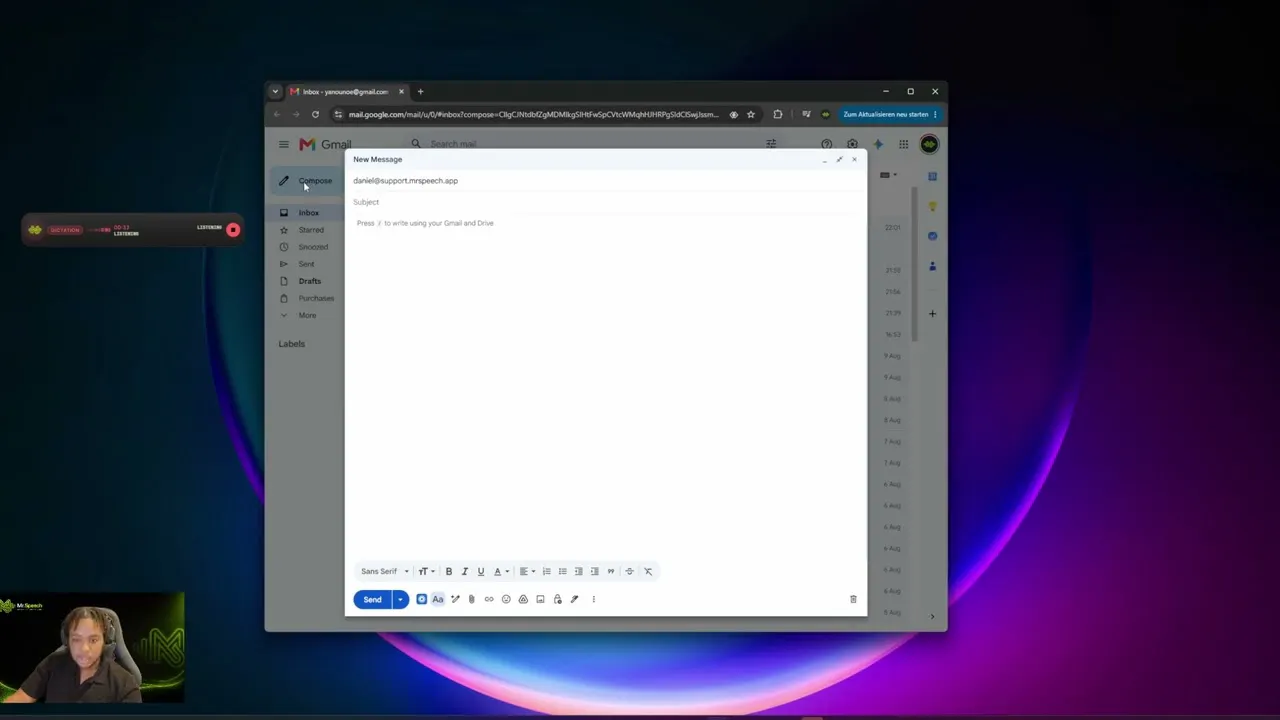Click Zum Aktualisieren neu starten button

pyautogui.click(x=889, y=114)
